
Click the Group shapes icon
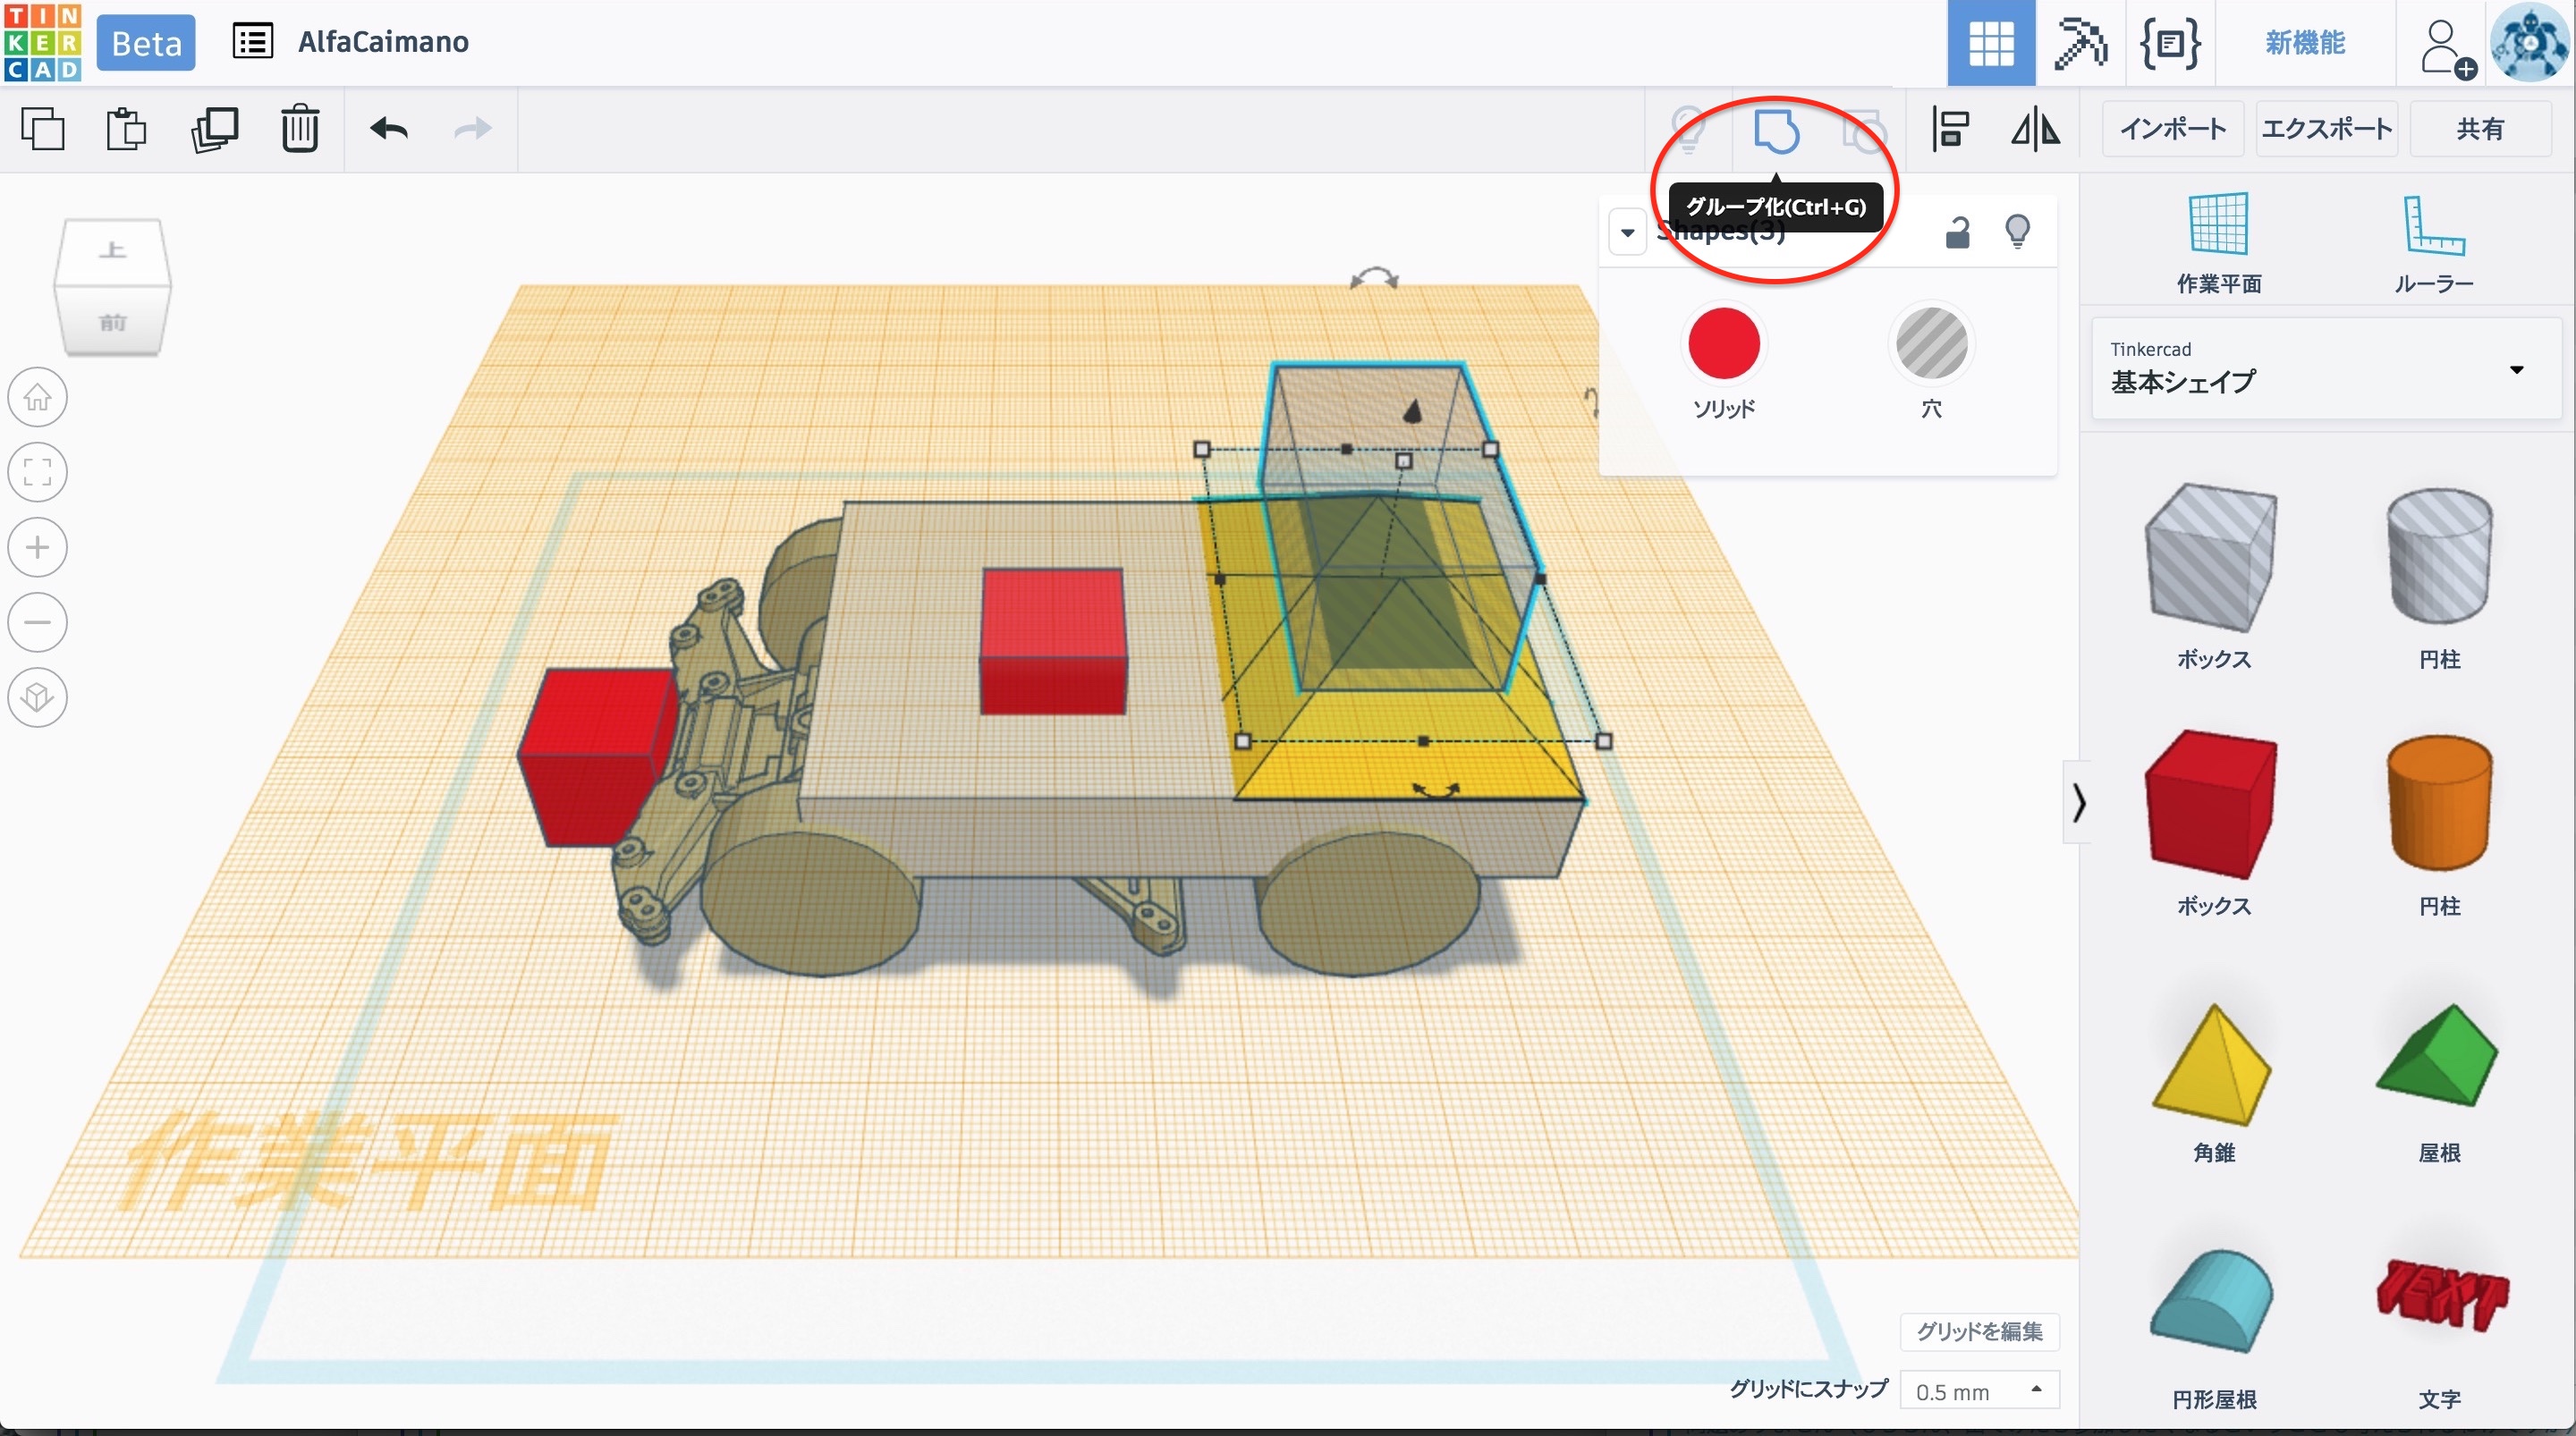coord(1776,130)
